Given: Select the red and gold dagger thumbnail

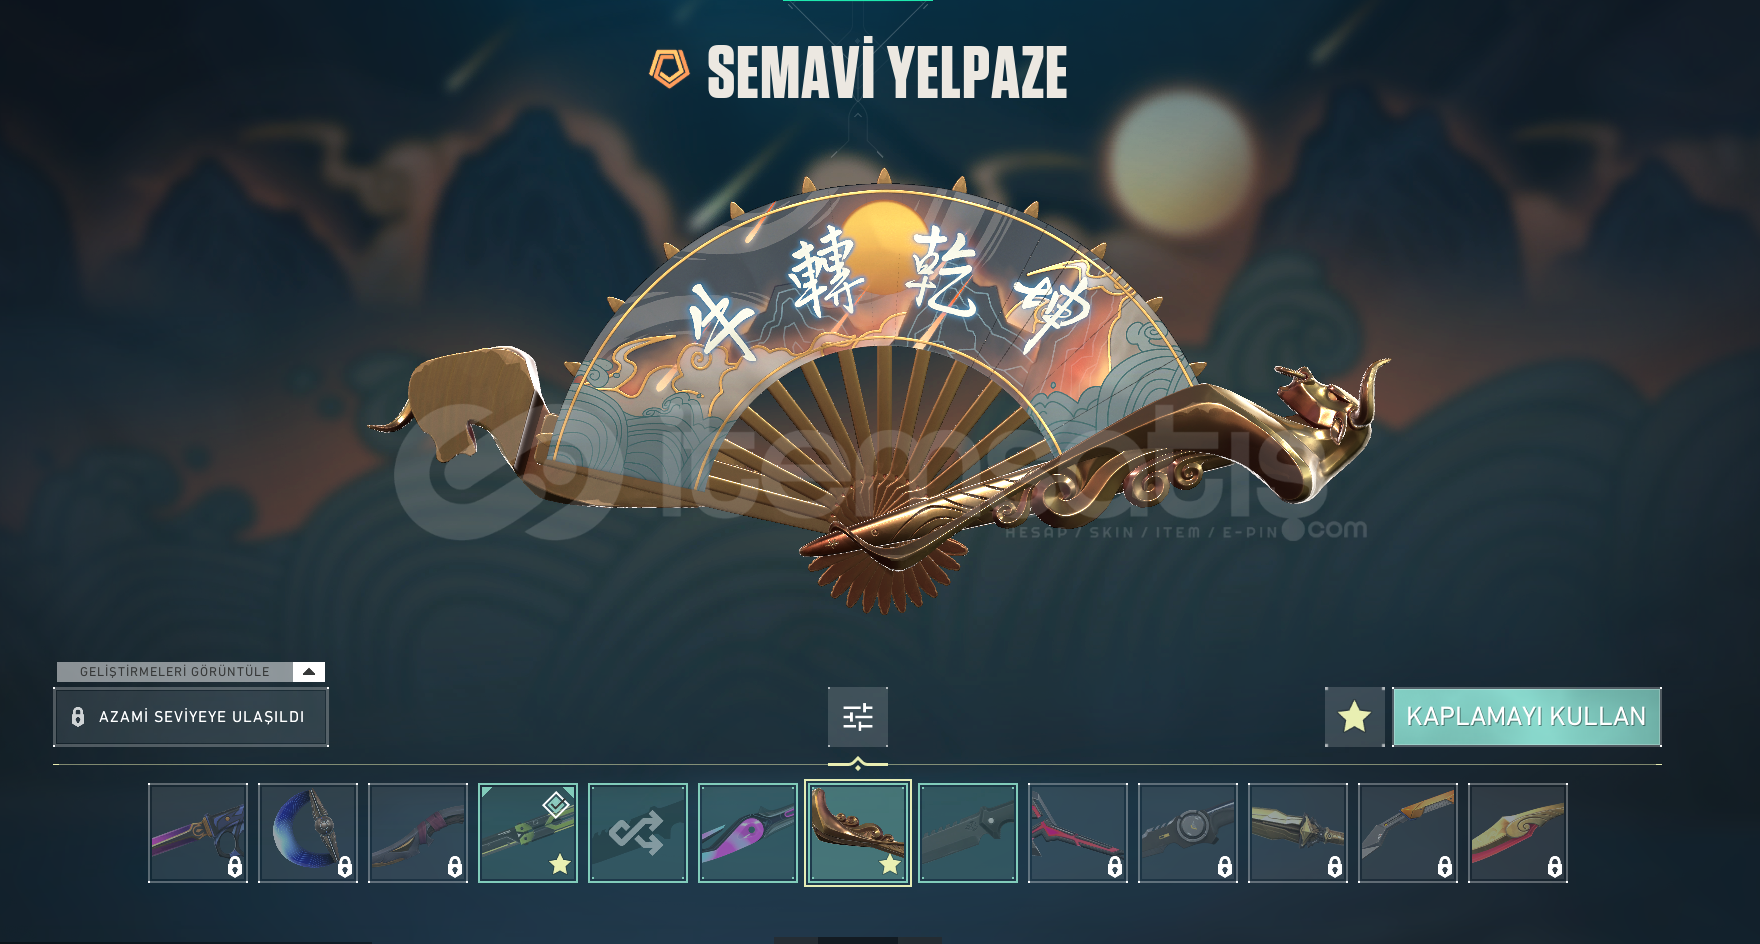Looking at the screenshot, I should (x=1518, y=833).
